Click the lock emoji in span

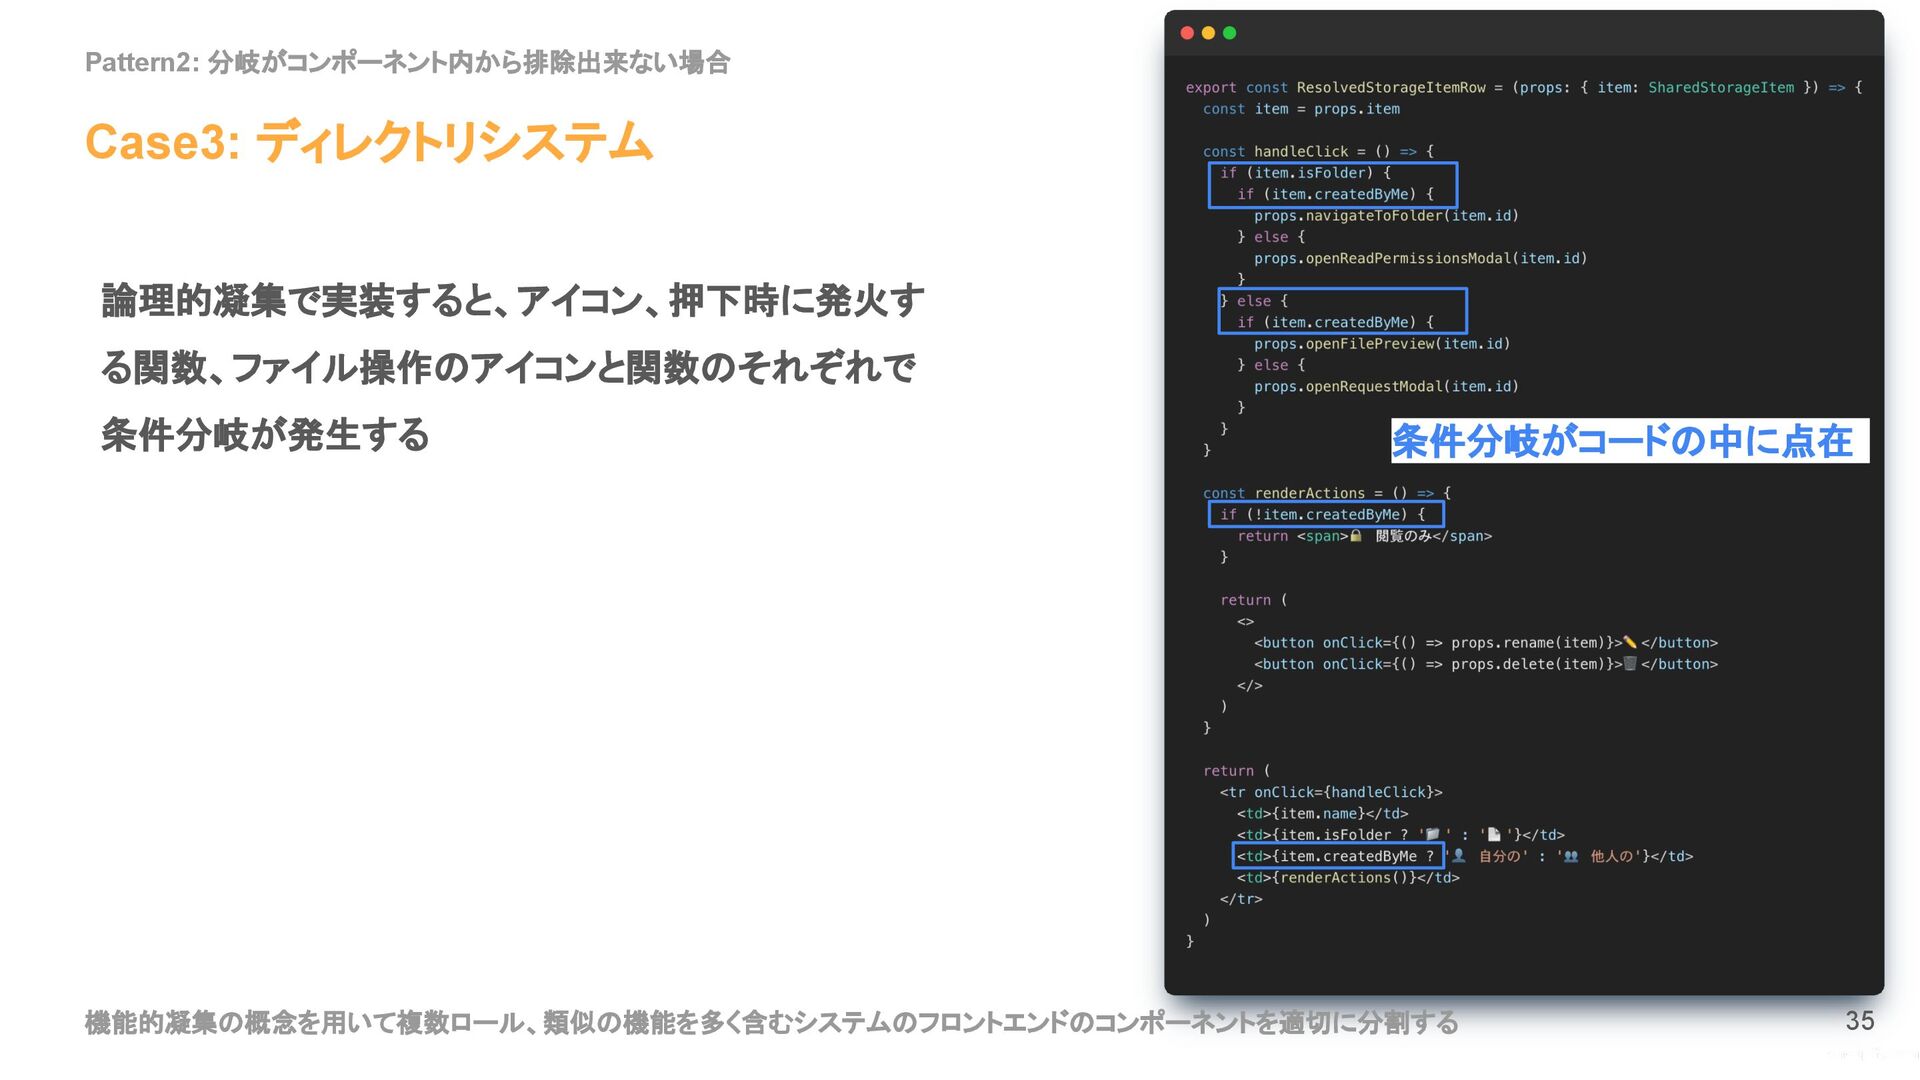1356,536
